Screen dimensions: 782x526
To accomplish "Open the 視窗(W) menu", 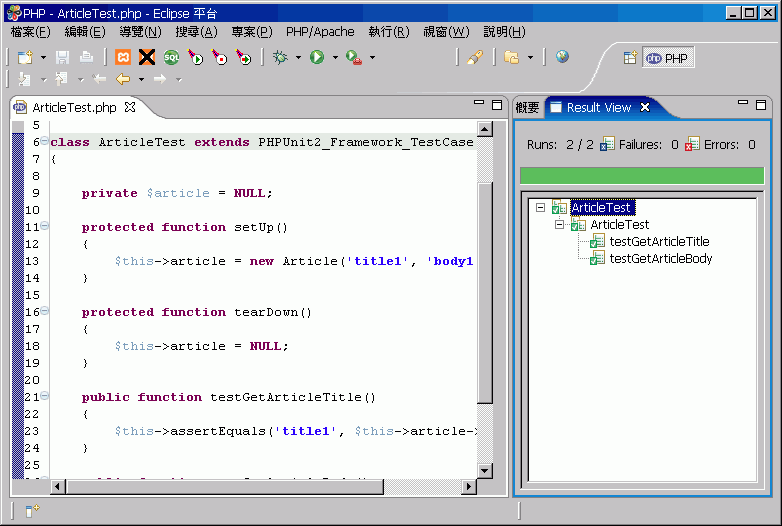I will point(446,32).
